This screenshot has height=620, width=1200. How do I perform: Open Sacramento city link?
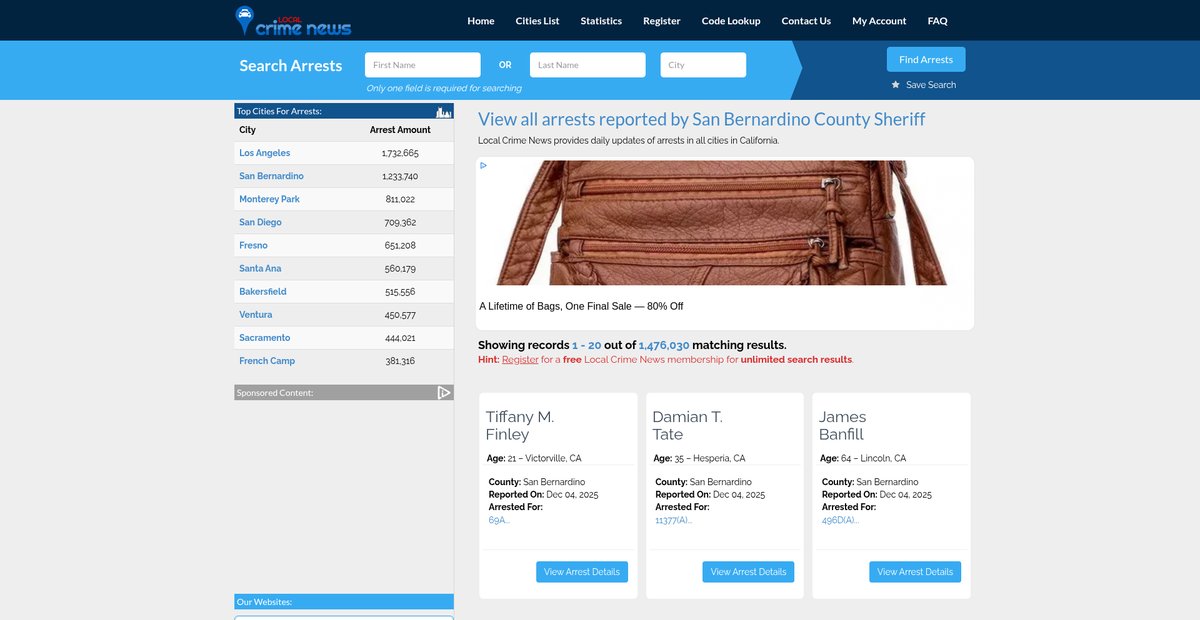point(265,338)
